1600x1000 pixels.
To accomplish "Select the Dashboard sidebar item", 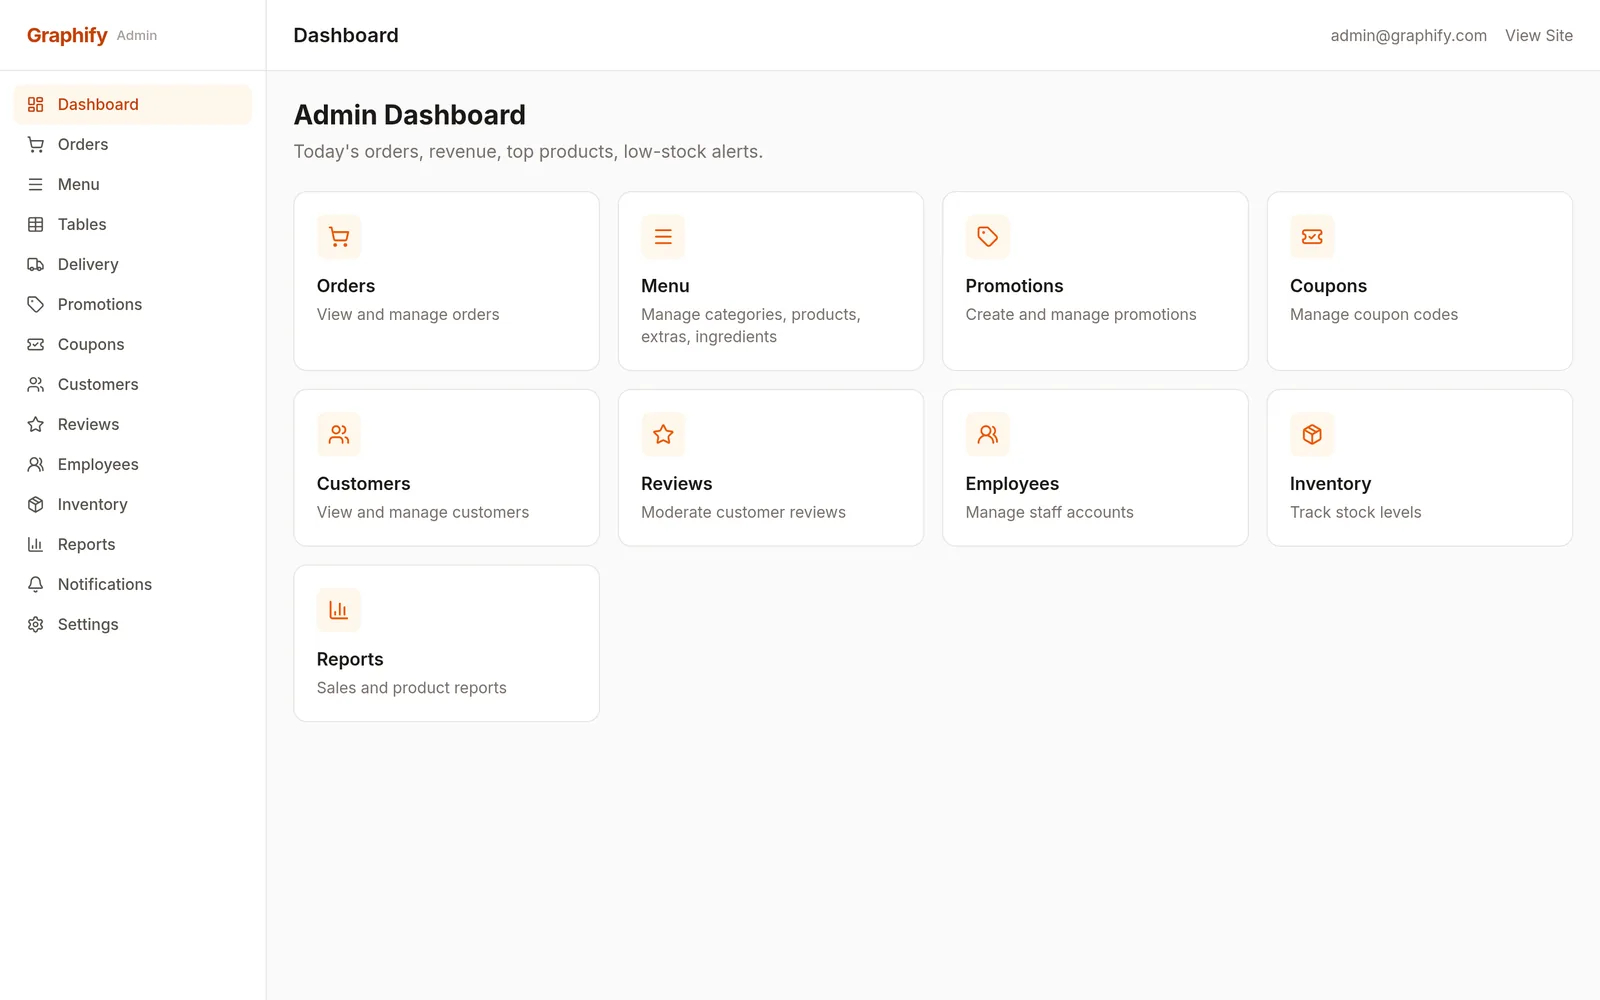I will 133,104.
